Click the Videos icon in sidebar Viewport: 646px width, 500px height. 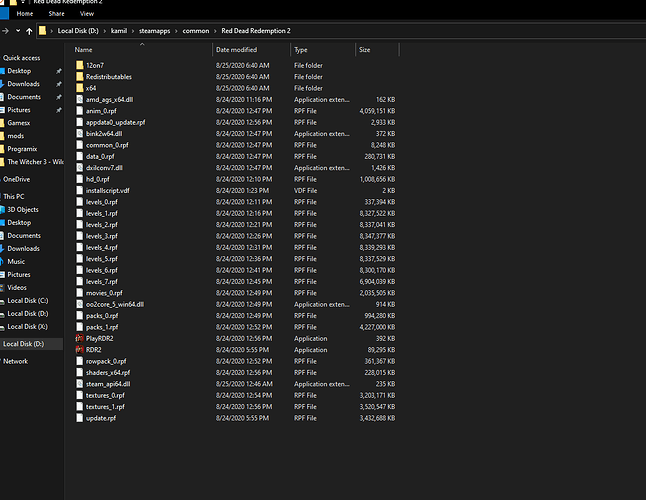coord(2,287)
